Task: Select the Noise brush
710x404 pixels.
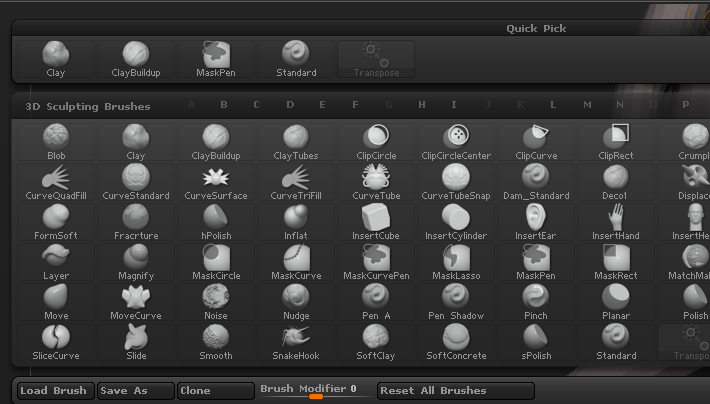Action: 216,303
